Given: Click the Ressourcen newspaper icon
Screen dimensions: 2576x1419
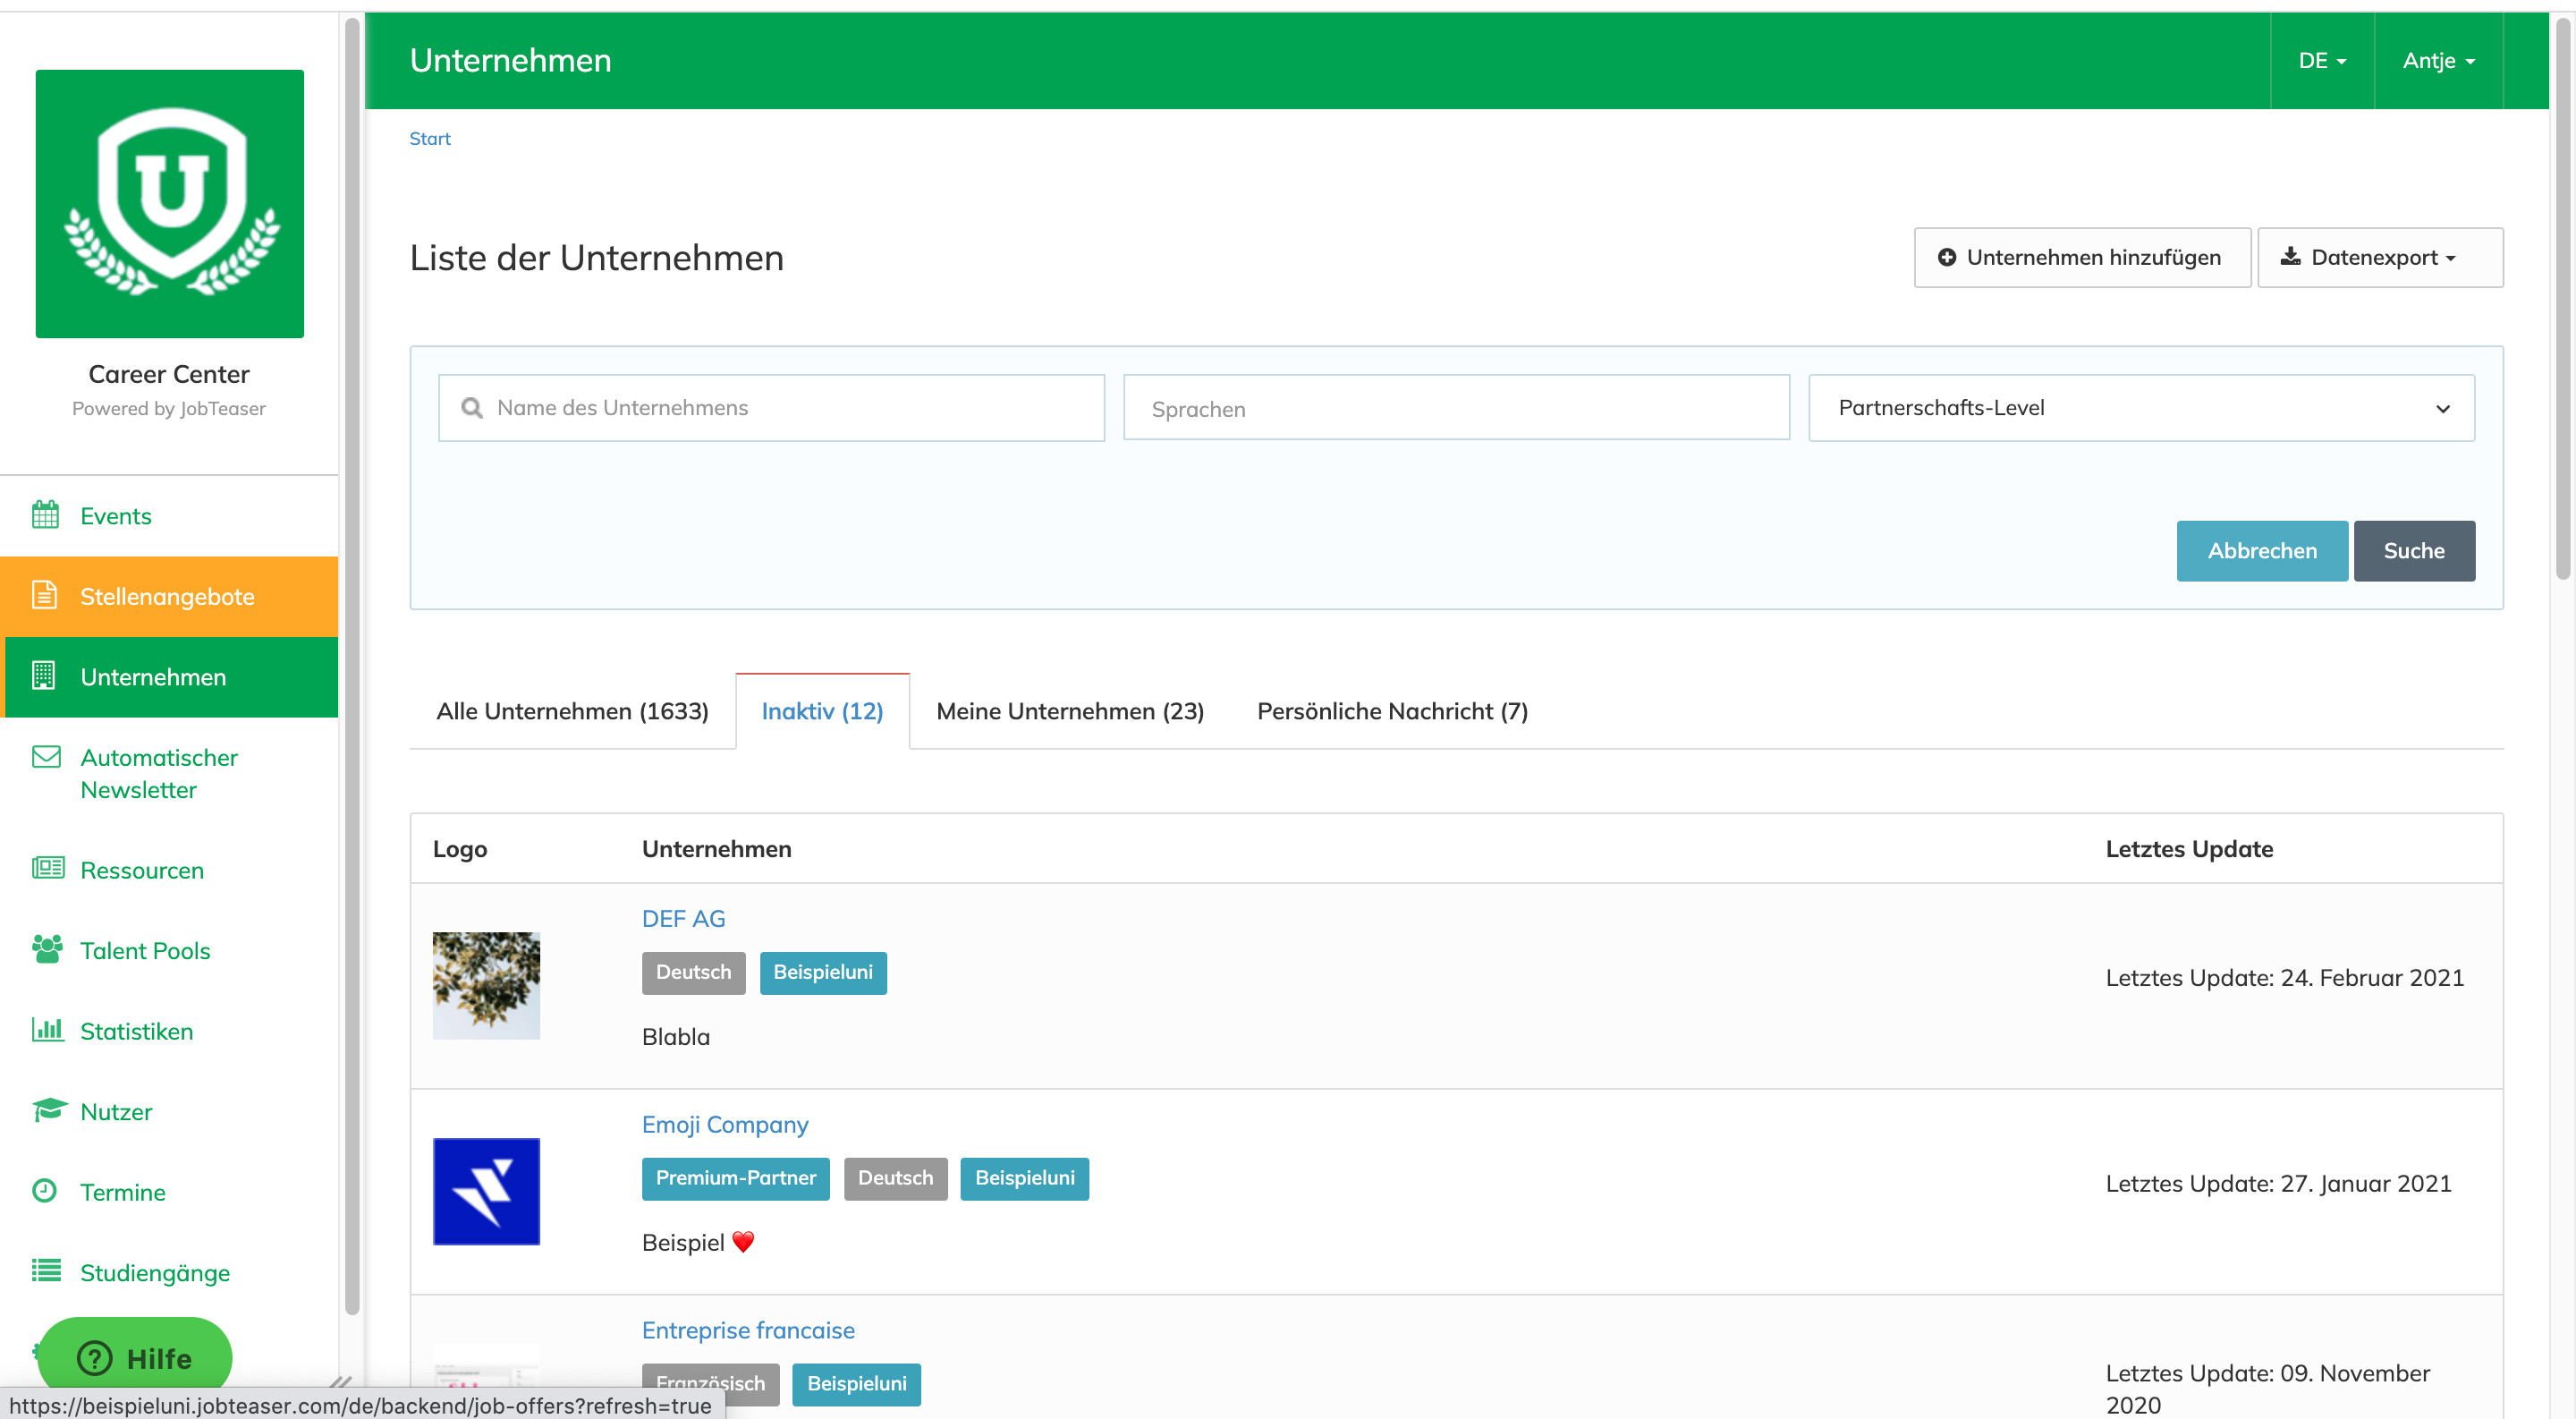Looking at the screenshot, I should (48, 868).
